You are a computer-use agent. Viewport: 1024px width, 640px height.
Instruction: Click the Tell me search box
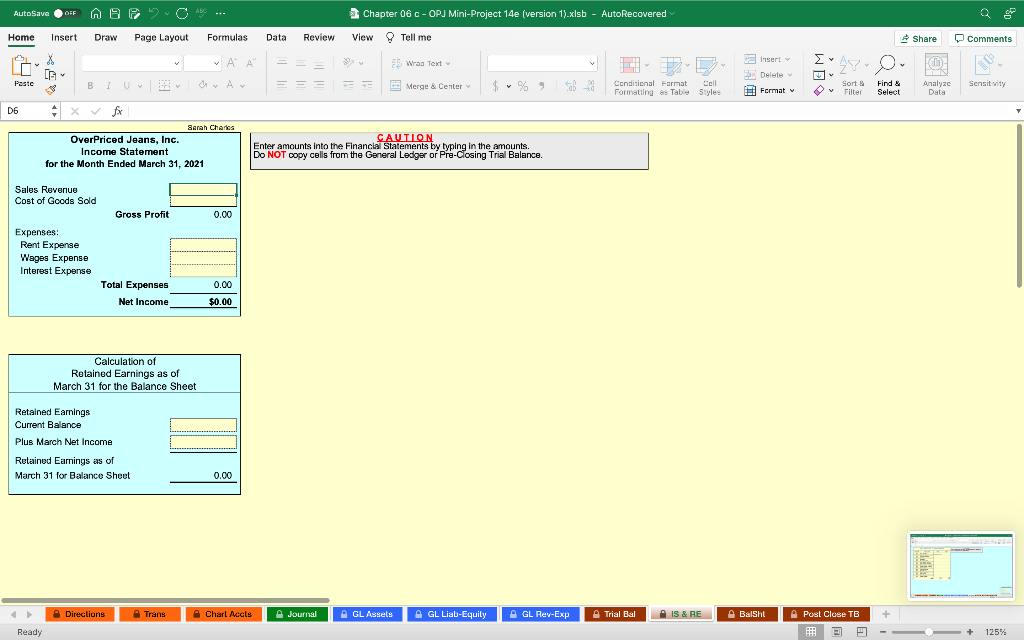[x=409, y=37]
